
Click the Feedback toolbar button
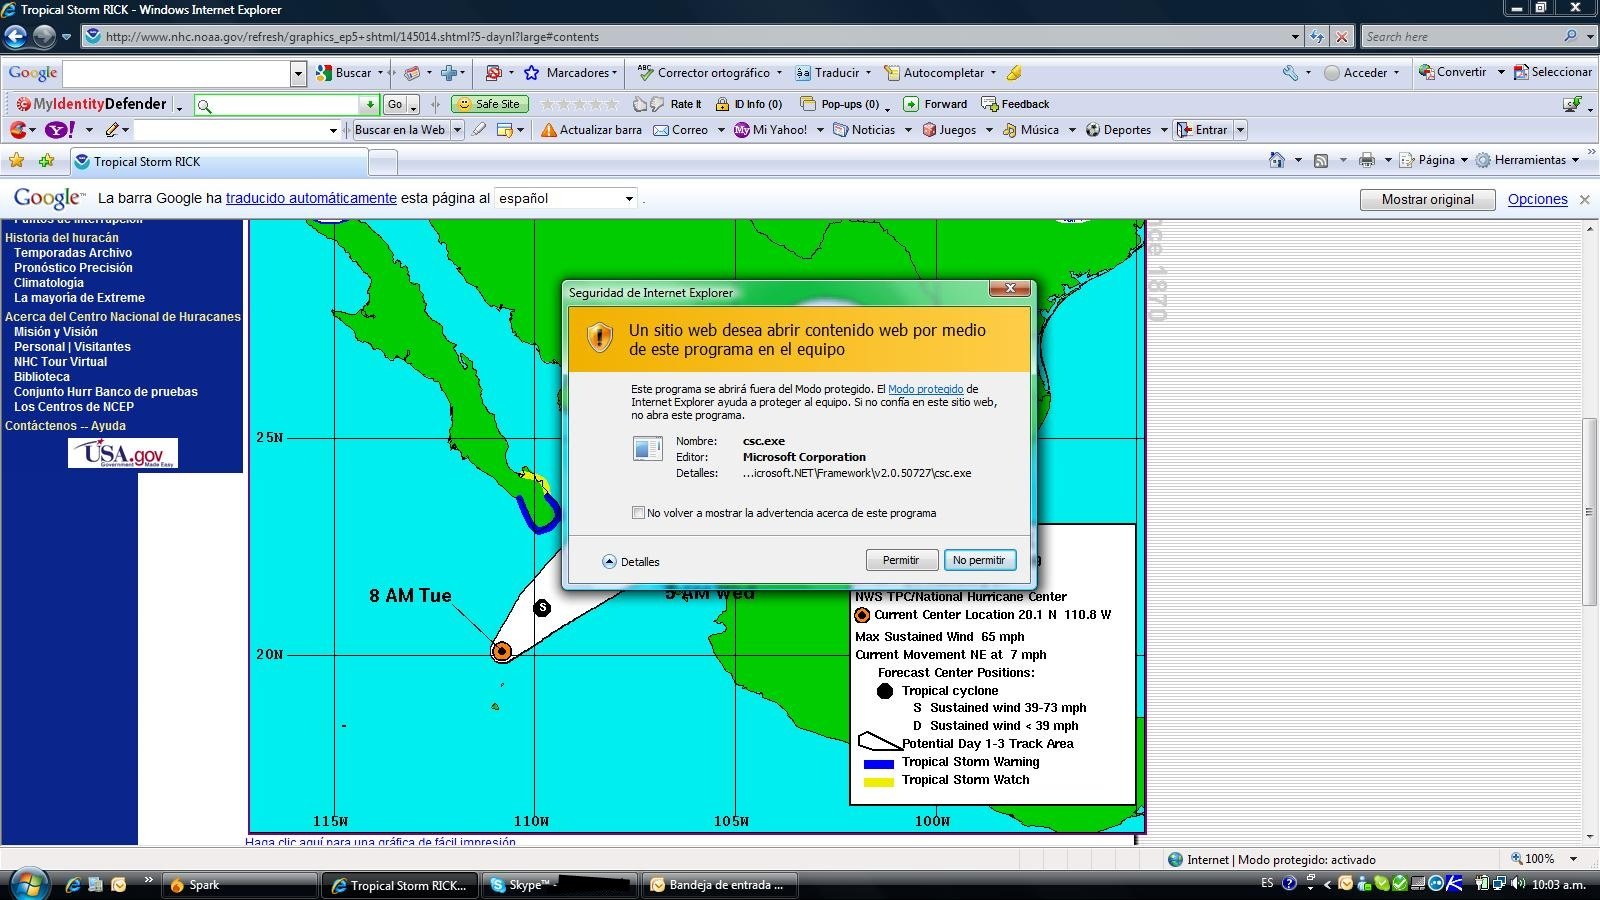click(x=1015, y=104)
